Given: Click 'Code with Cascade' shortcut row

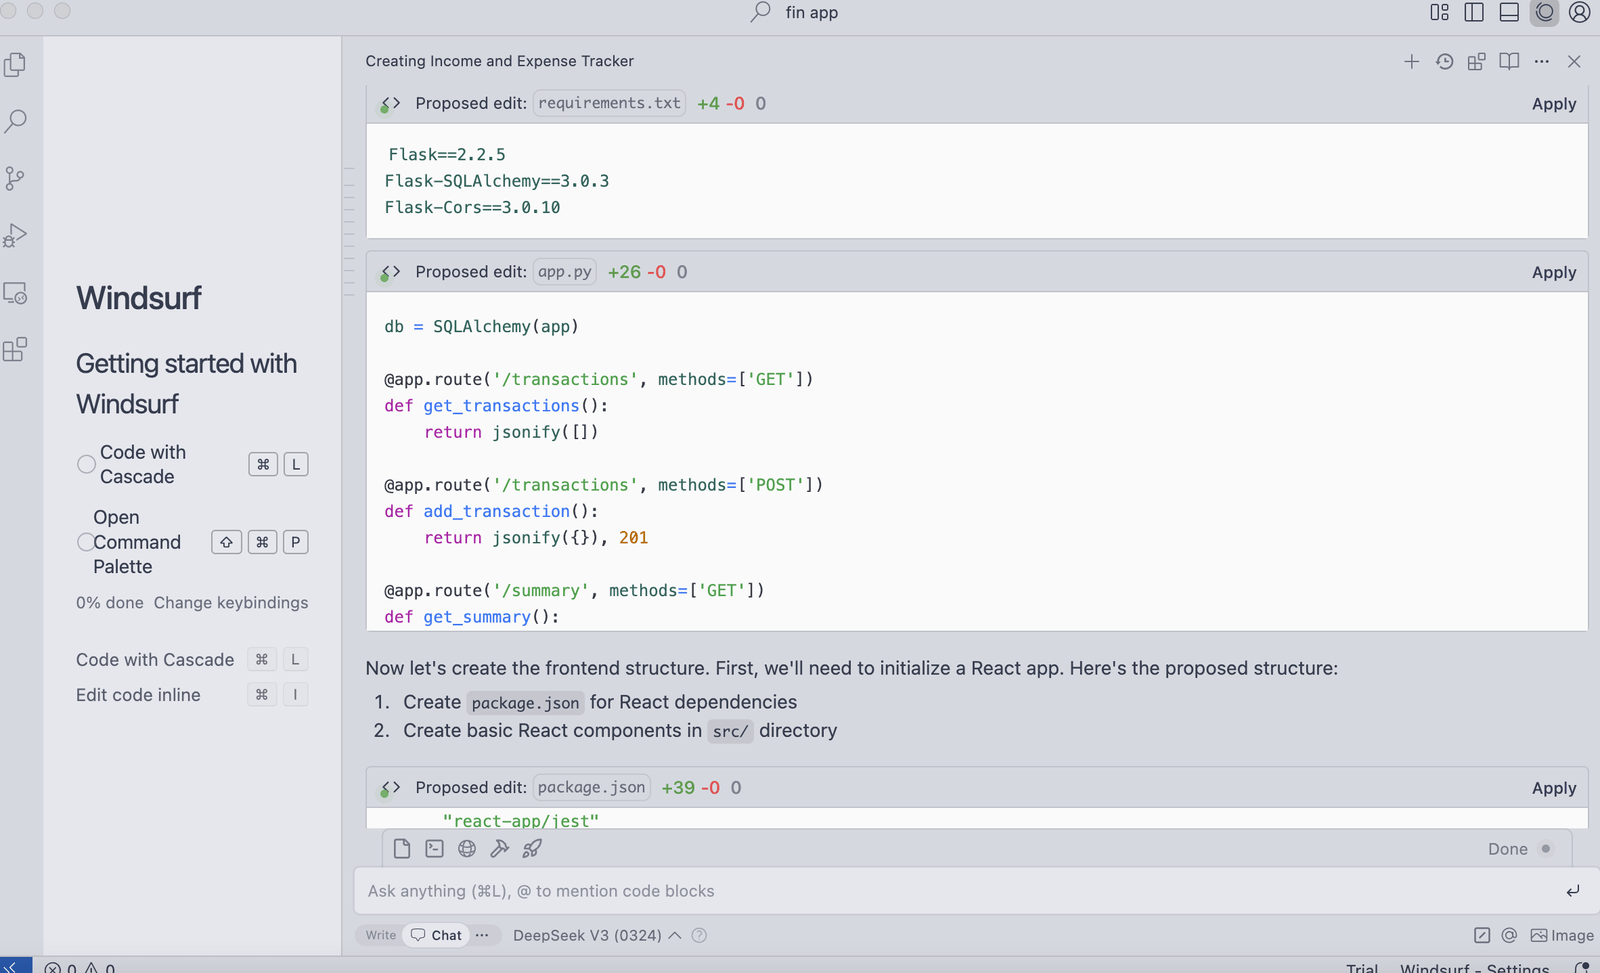Looking at the screenshot, I should (192, 660).
